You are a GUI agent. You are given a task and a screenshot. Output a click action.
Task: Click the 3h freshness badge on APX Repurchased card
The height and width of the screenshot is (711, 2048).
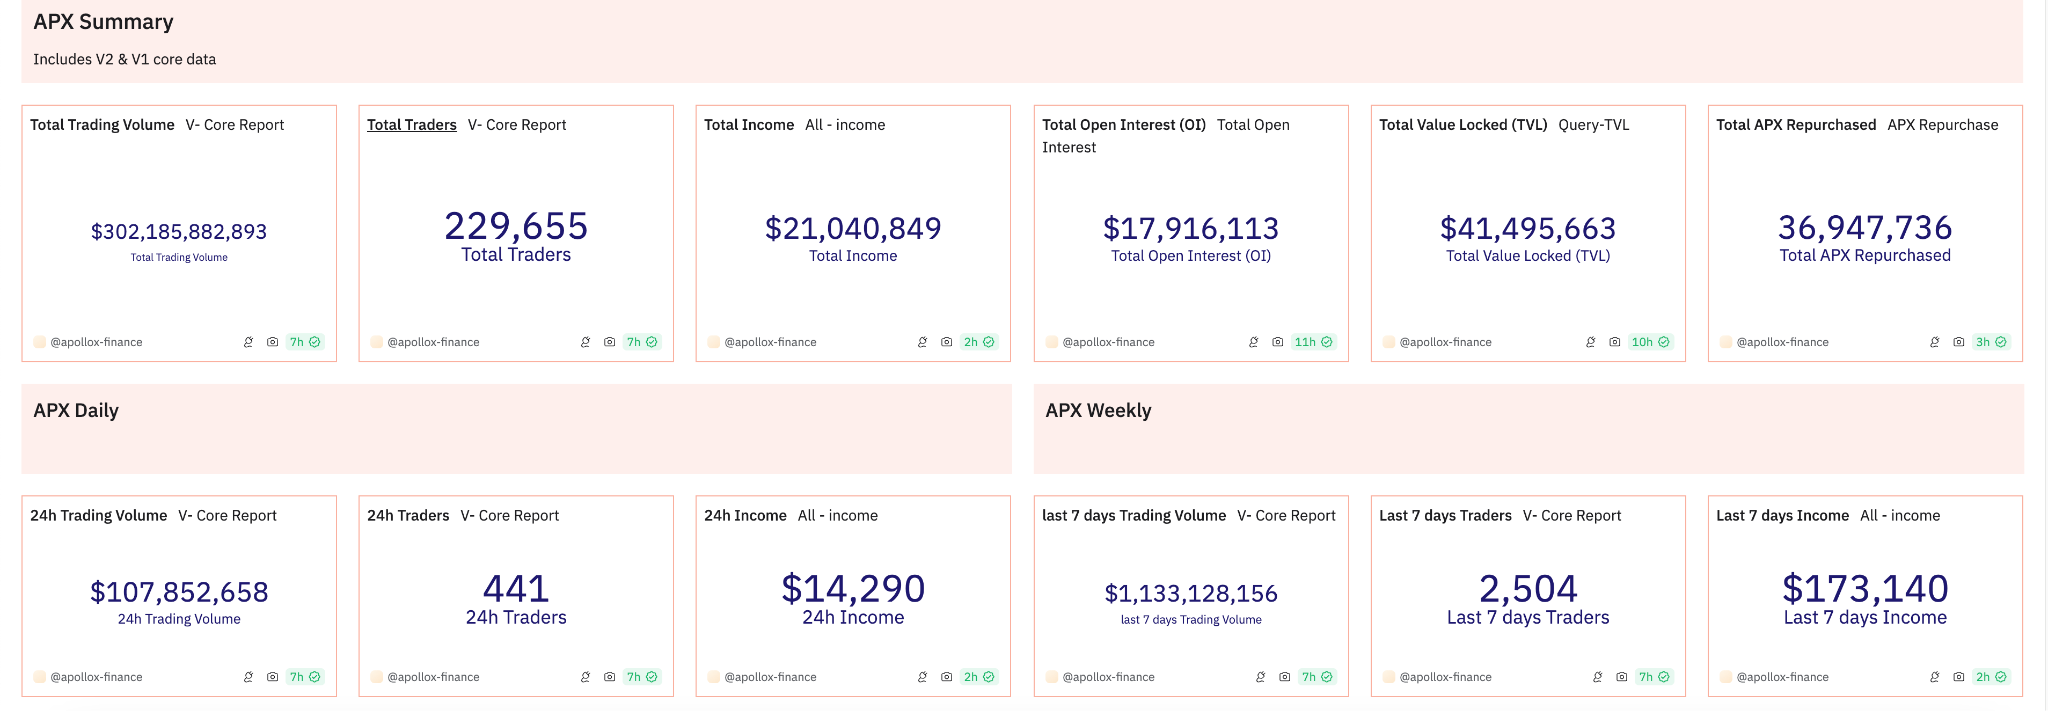(1990, 342)
